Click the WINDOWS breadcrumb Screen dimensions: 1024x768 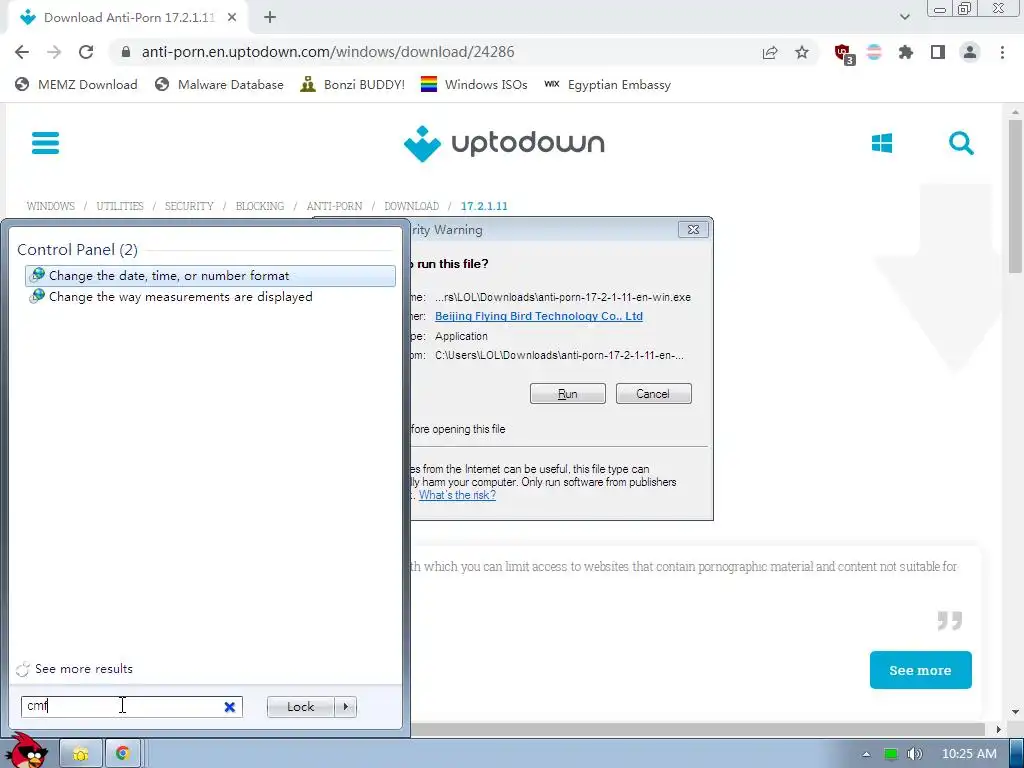click(51, 206)
